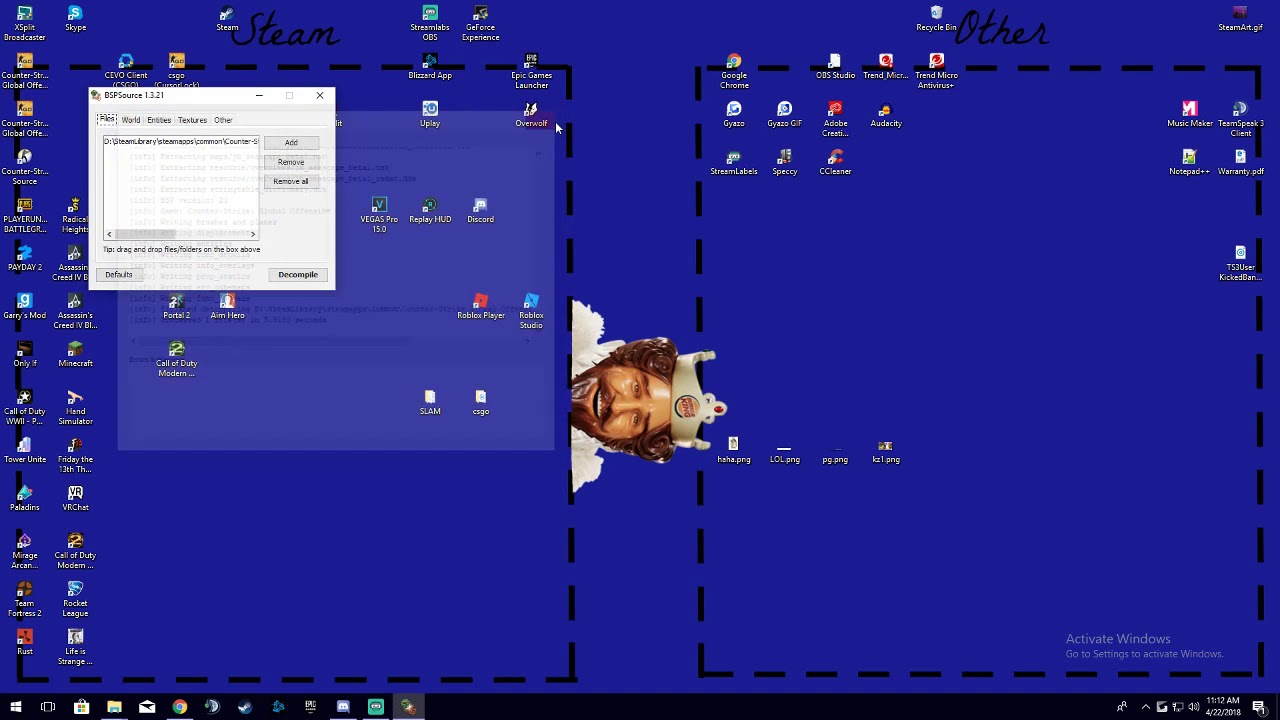Click the file list horizontal scrollbar
The image size is (1280, 720).
tap(181, 234)
